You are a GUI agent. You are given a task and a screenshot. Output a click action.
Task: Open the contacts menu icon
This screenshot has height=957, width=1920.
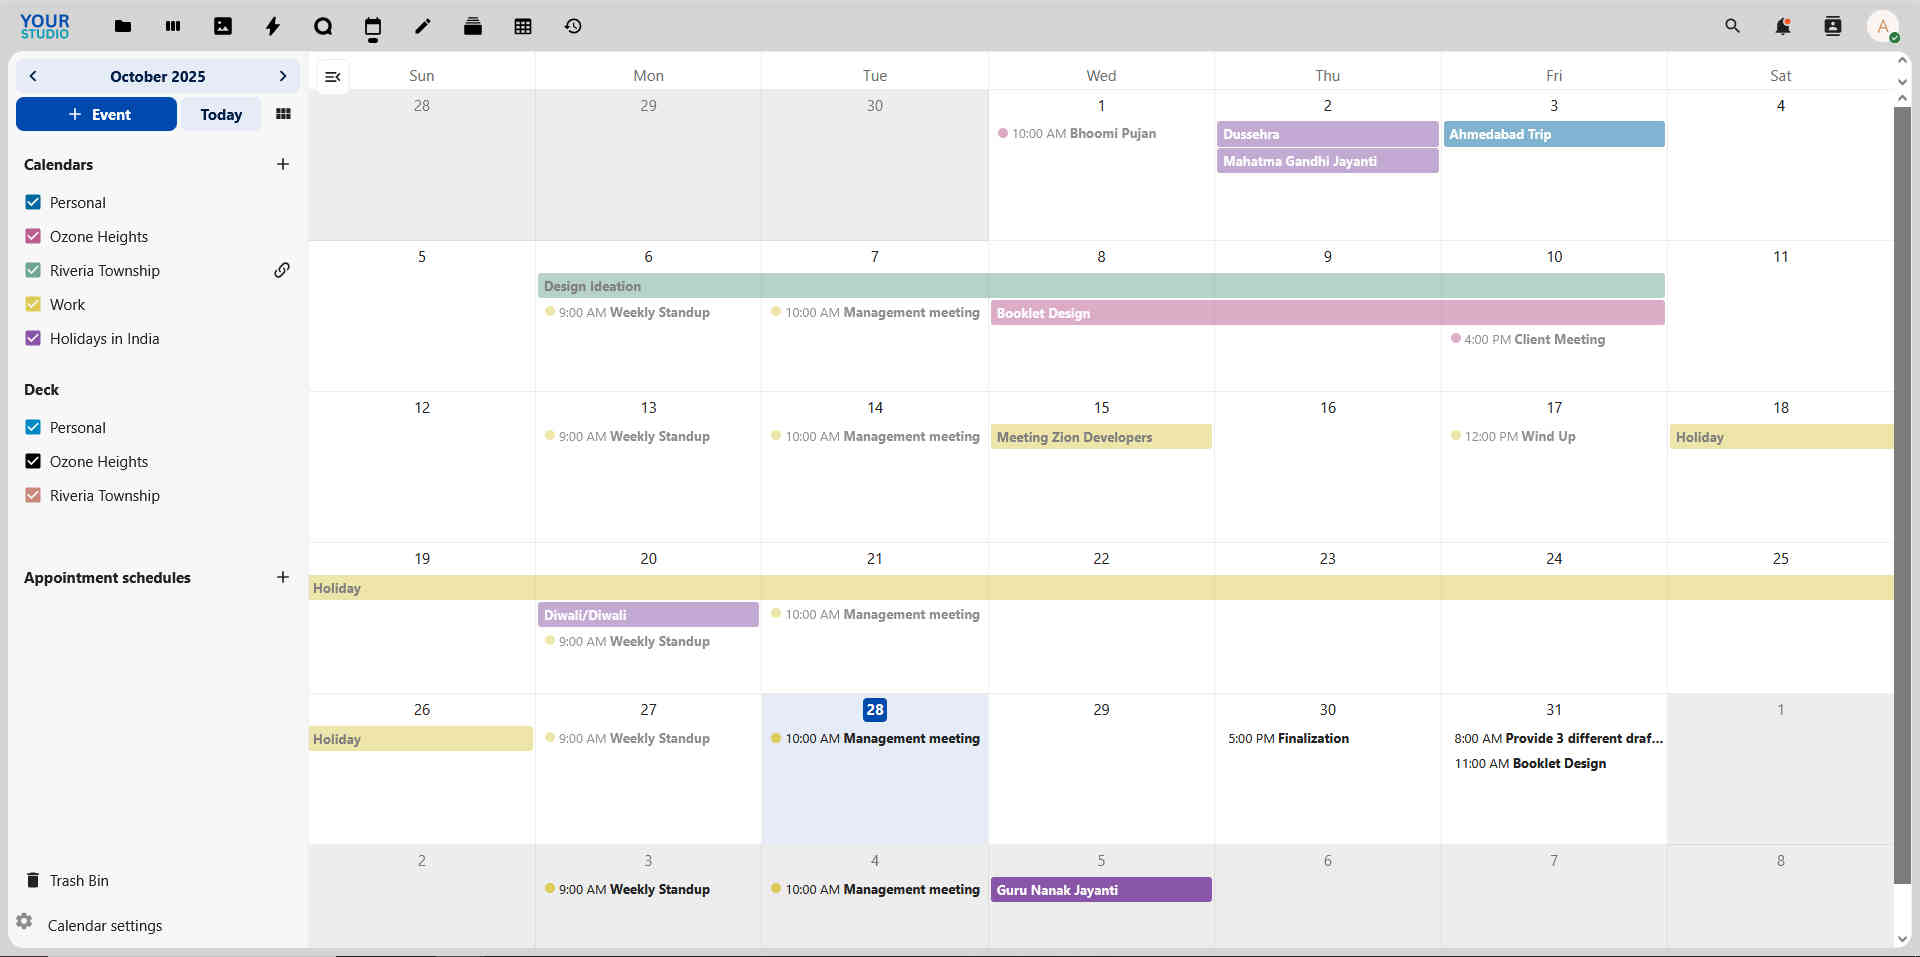click(x=1833, y=27)
